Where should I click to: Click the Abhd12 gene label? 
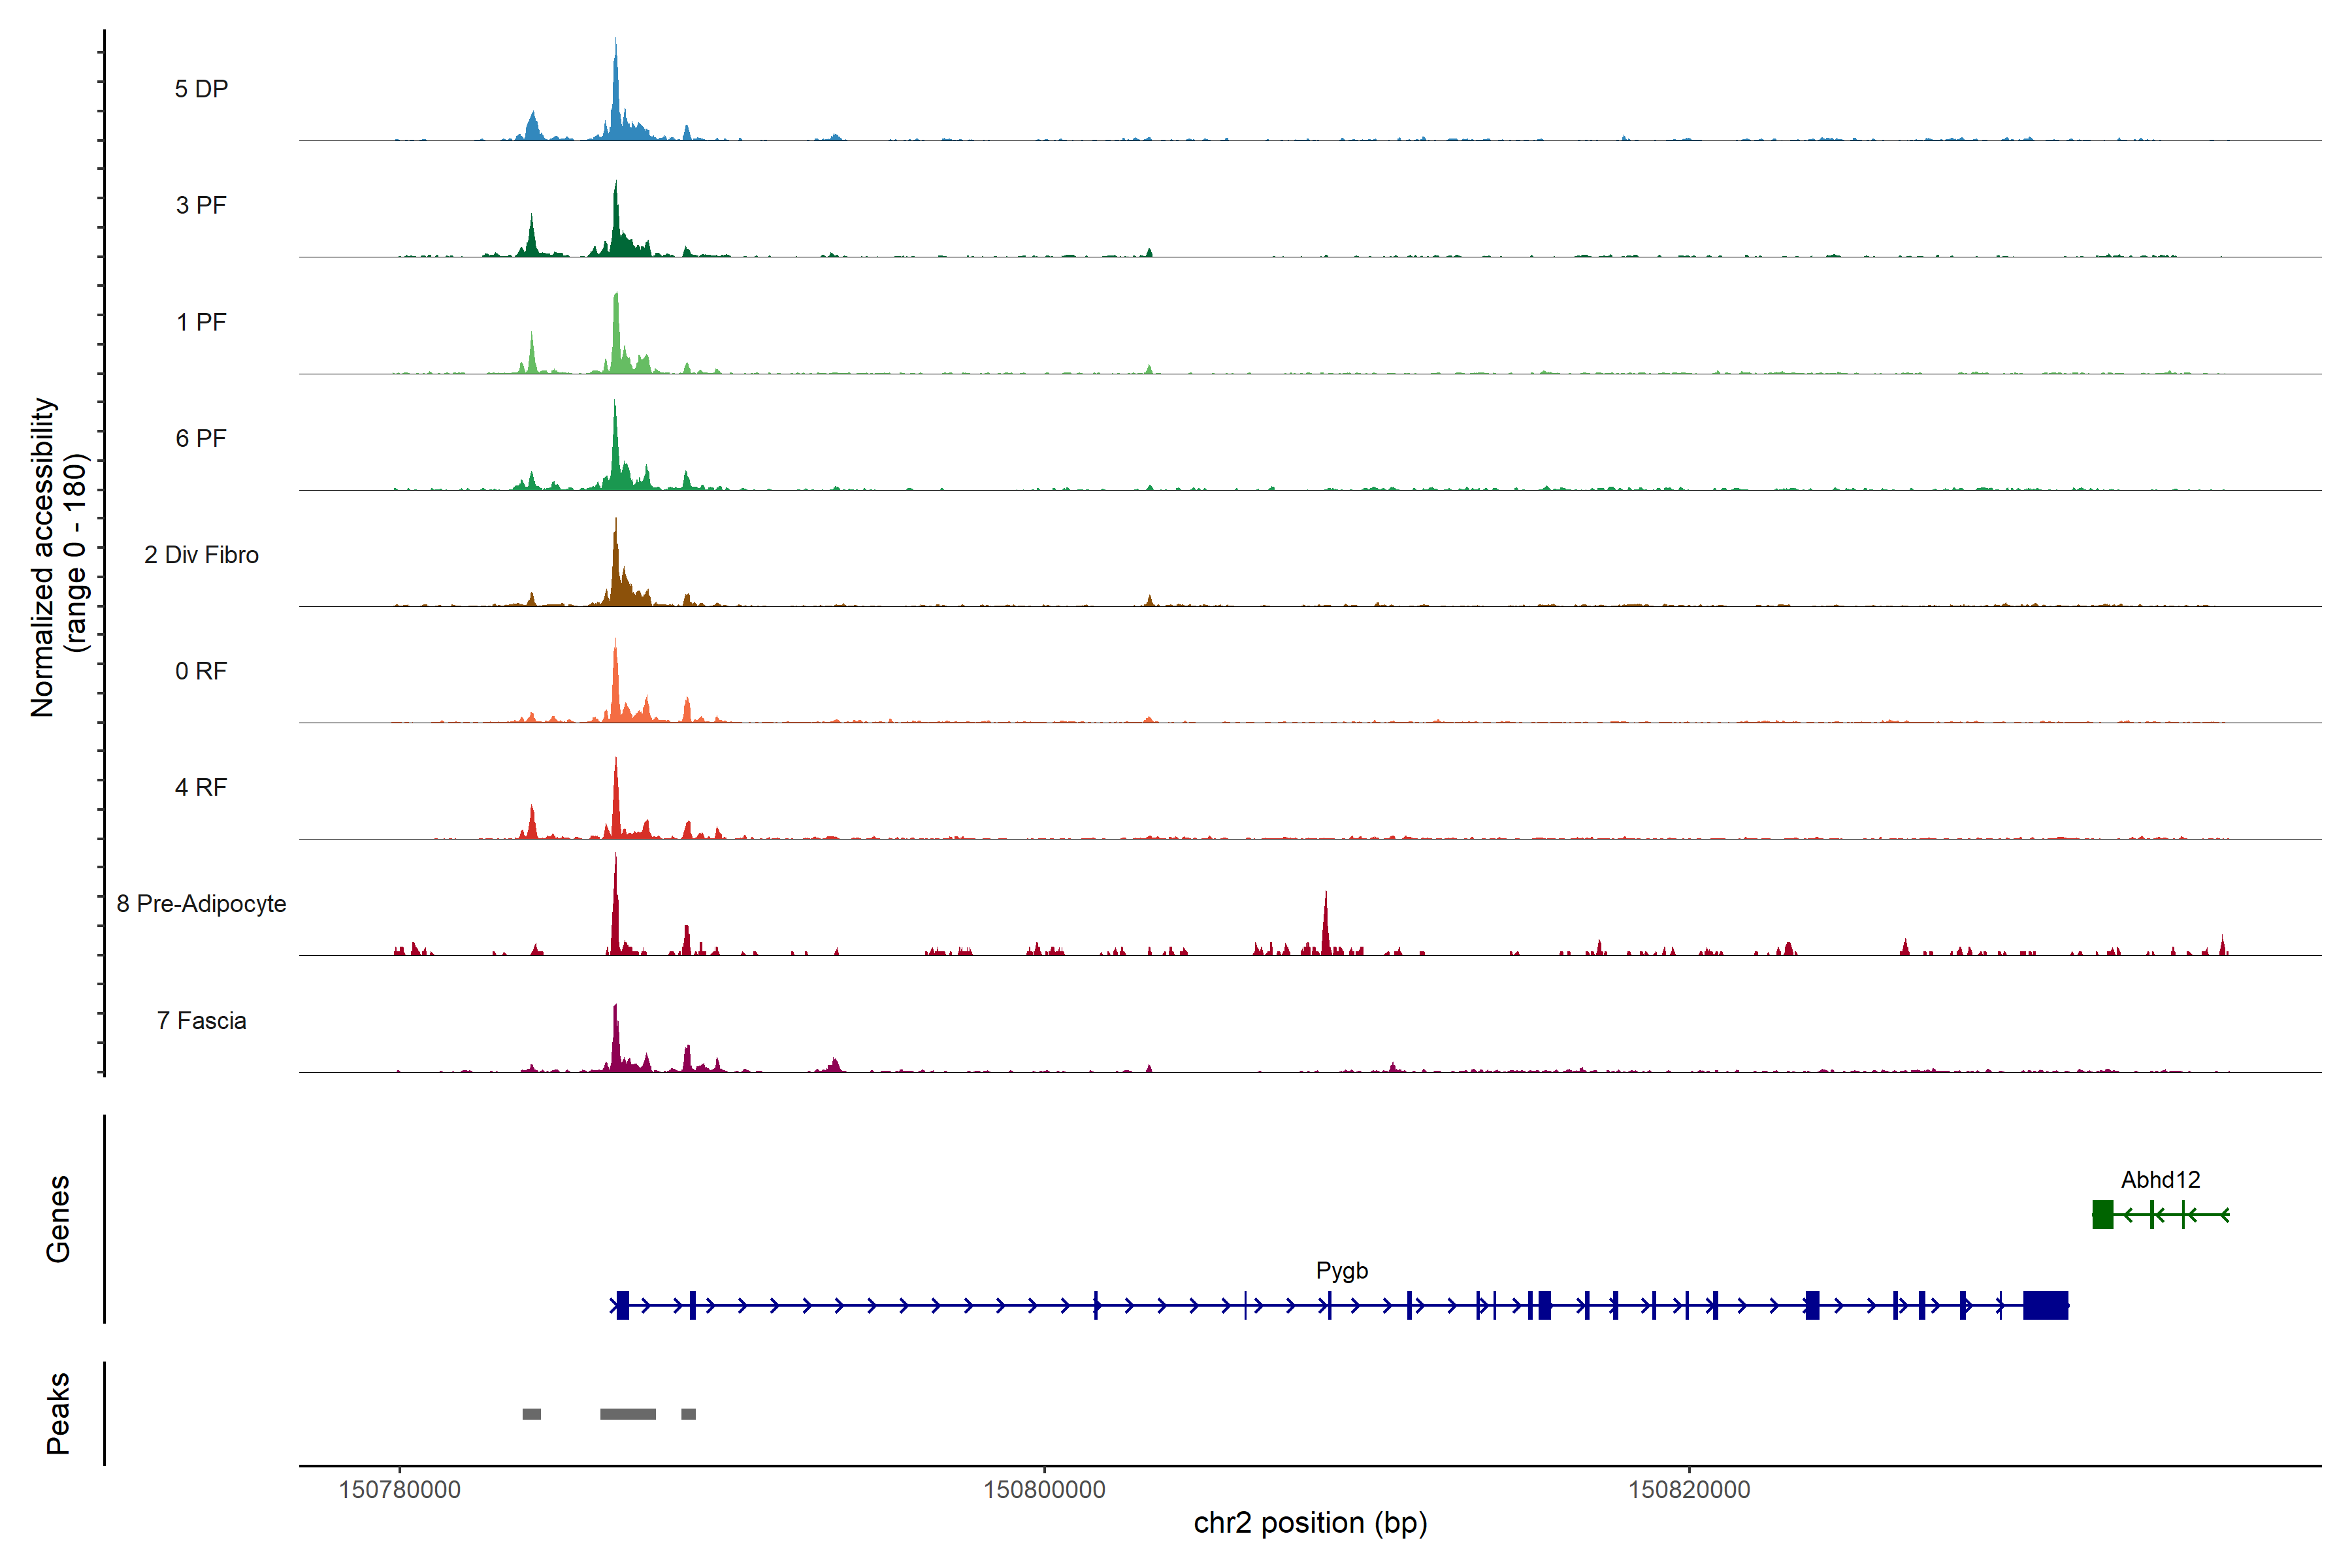click(2160, 1180)
